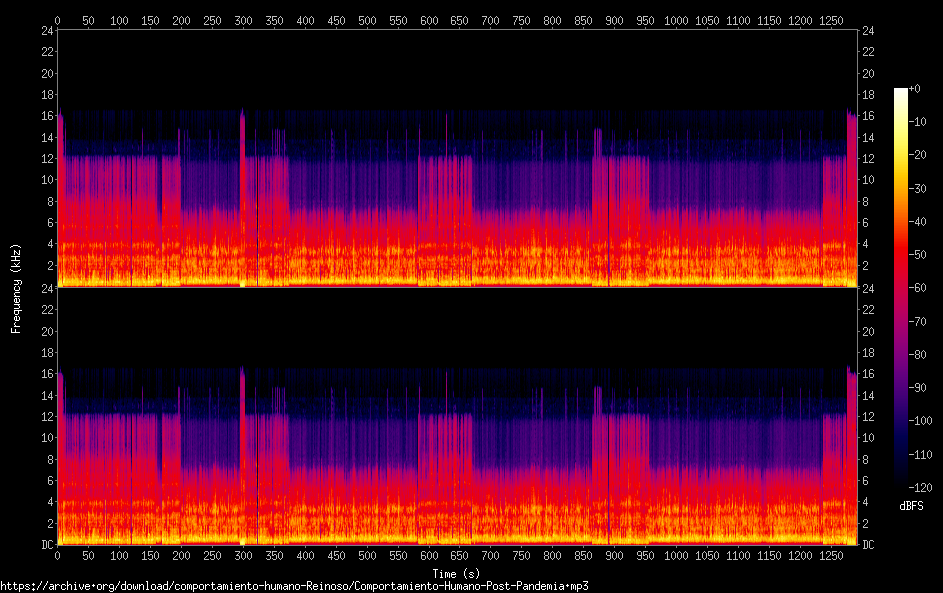Click the 'dBFS' legend label
943x593 pixels.
tap(911, 506)
